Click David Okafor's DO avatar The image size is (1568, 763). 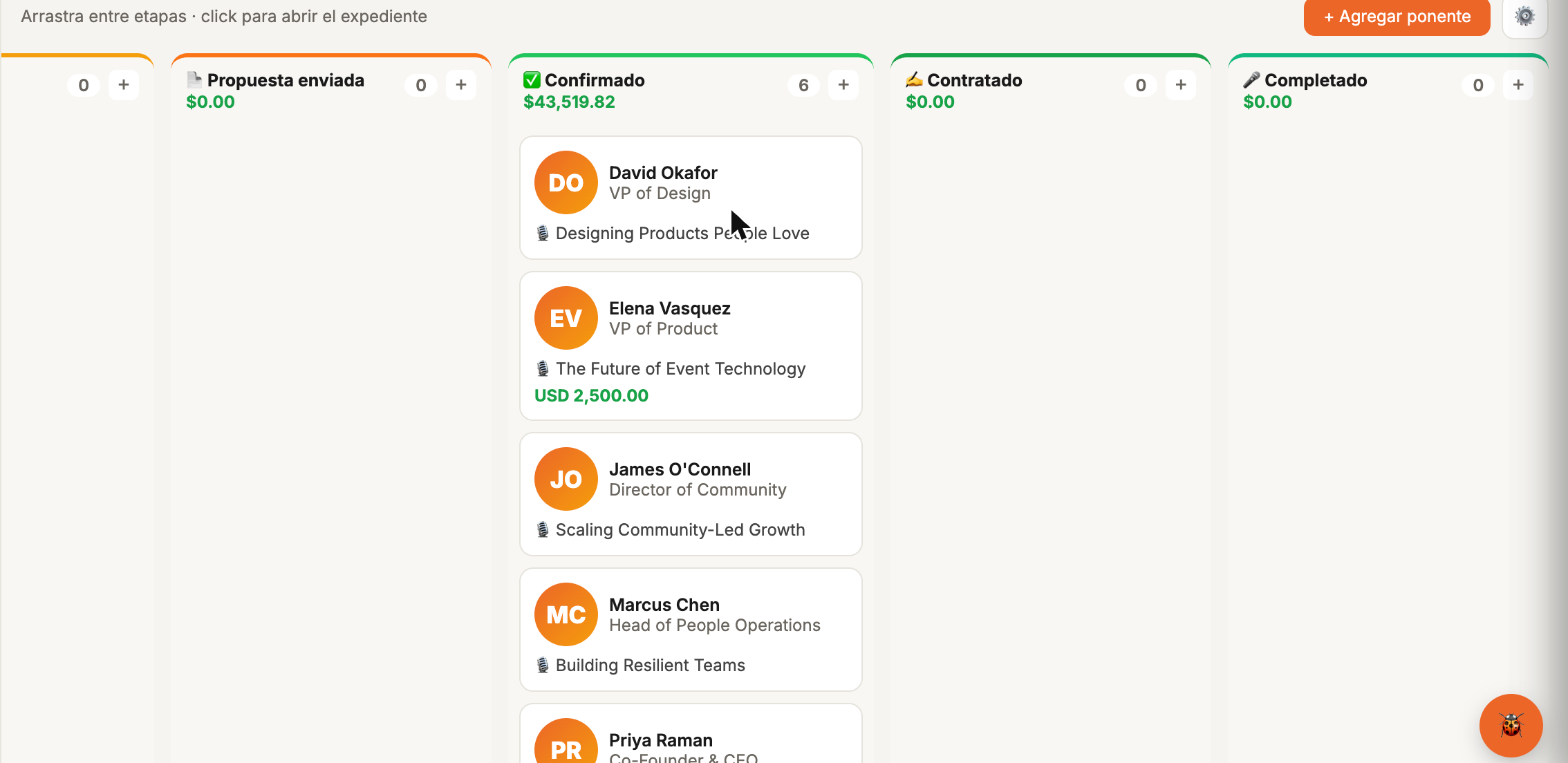tap(566, 182)
